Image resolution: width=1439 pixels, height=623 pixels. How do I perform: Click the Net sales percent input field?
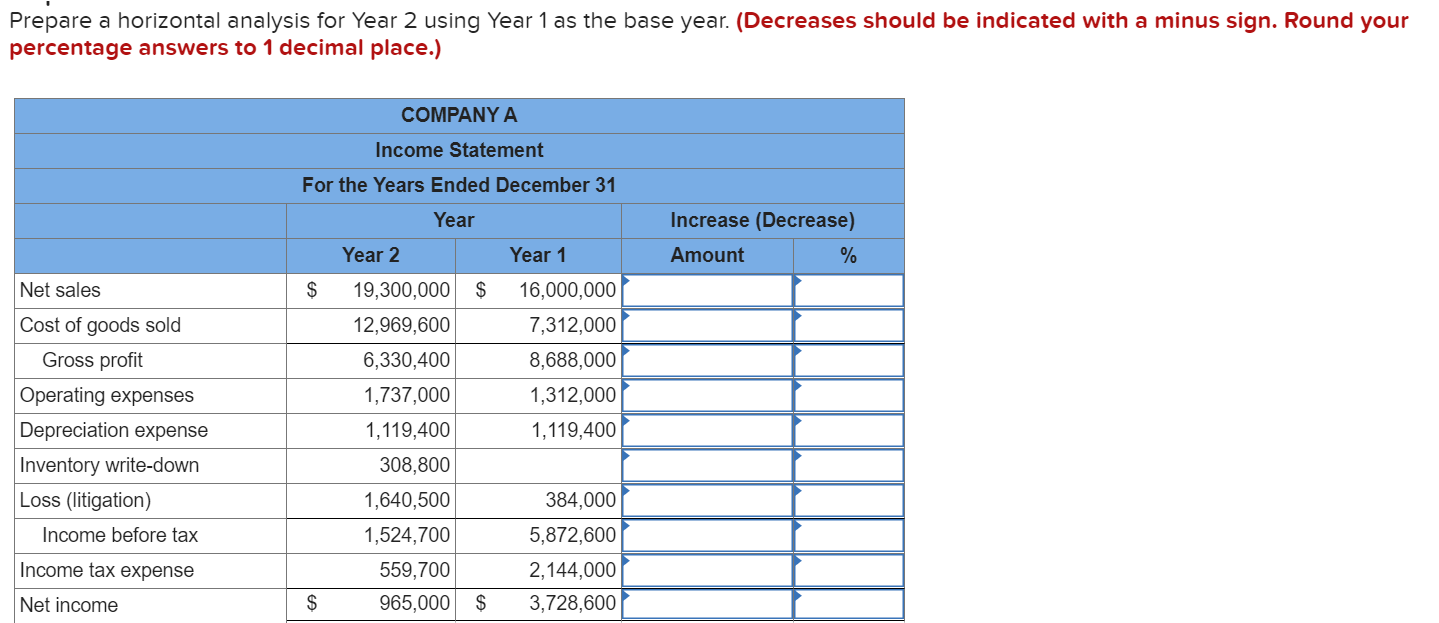[849, 290]
